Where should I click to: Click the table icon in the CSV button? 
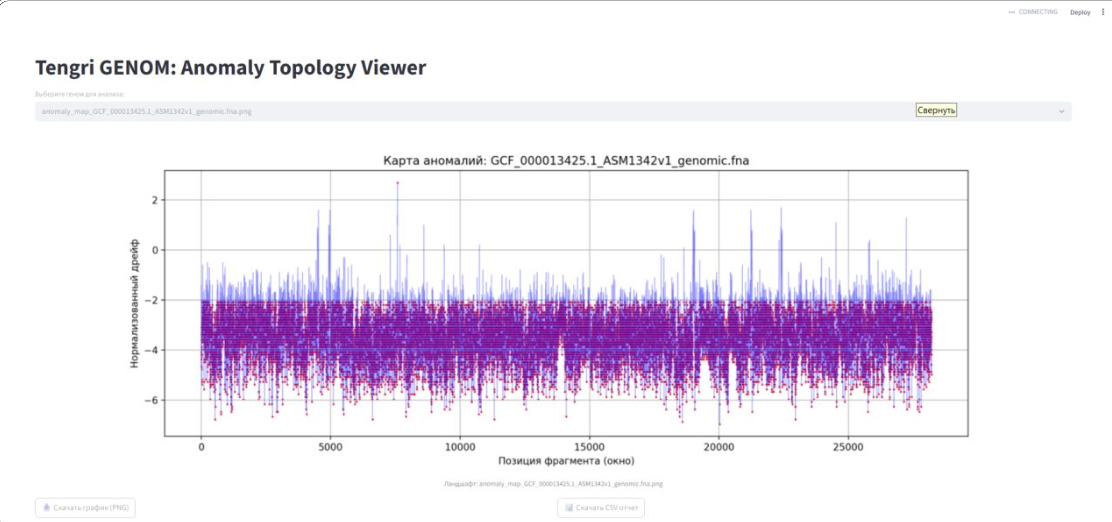569,508
